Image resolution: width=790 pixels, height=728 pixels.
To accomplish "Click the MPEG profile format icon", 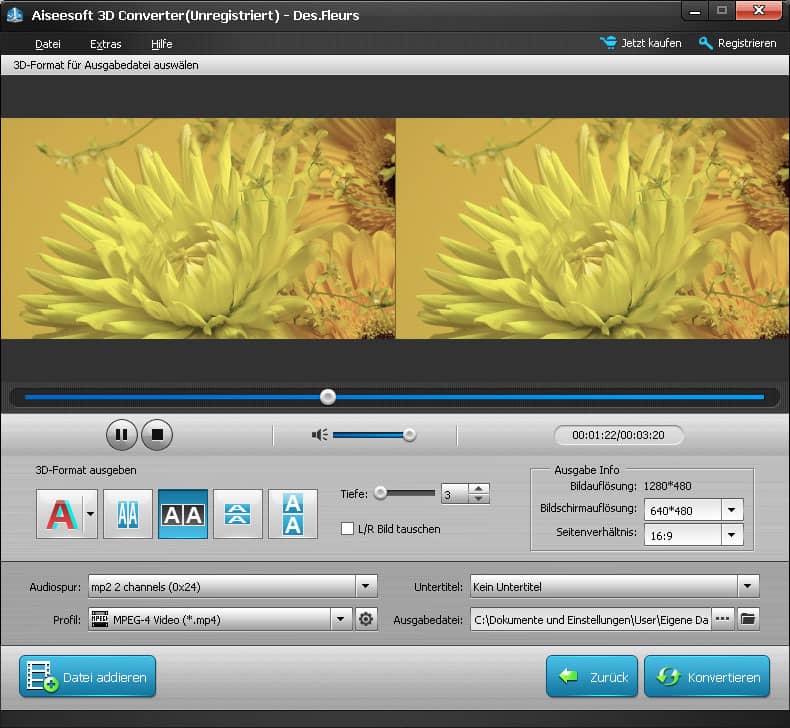I will tap(100, 619).
